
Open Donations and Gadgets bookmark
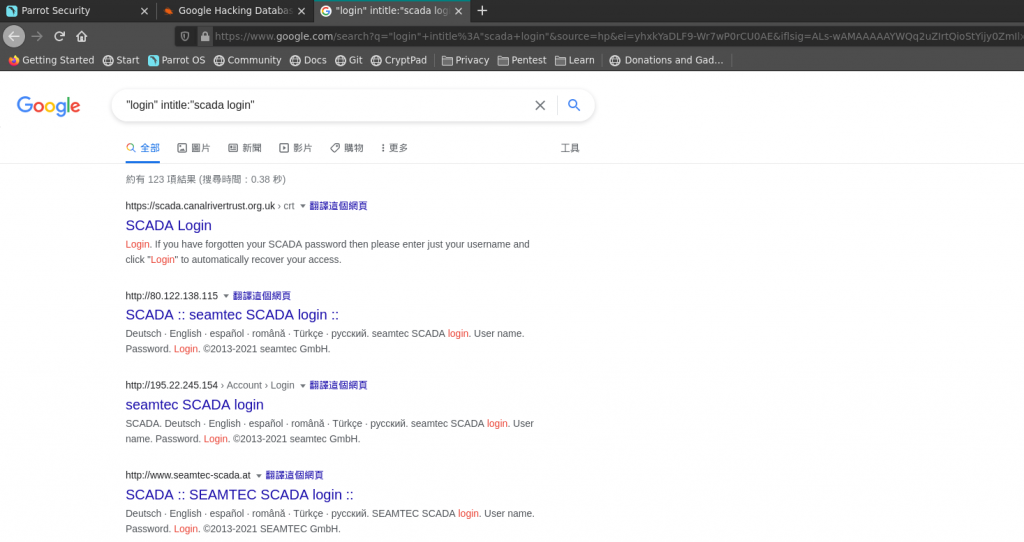tap(666, 60)
